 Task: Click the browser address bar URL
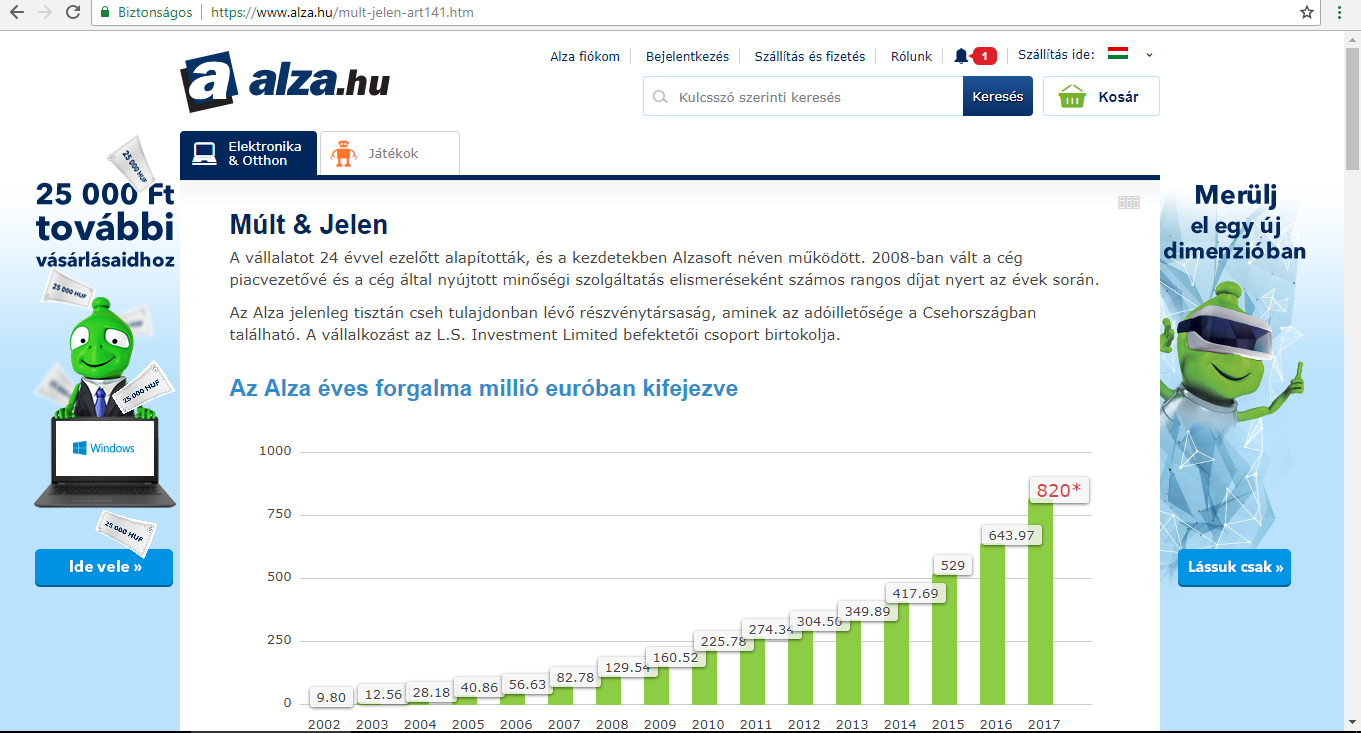click(343, 13)
